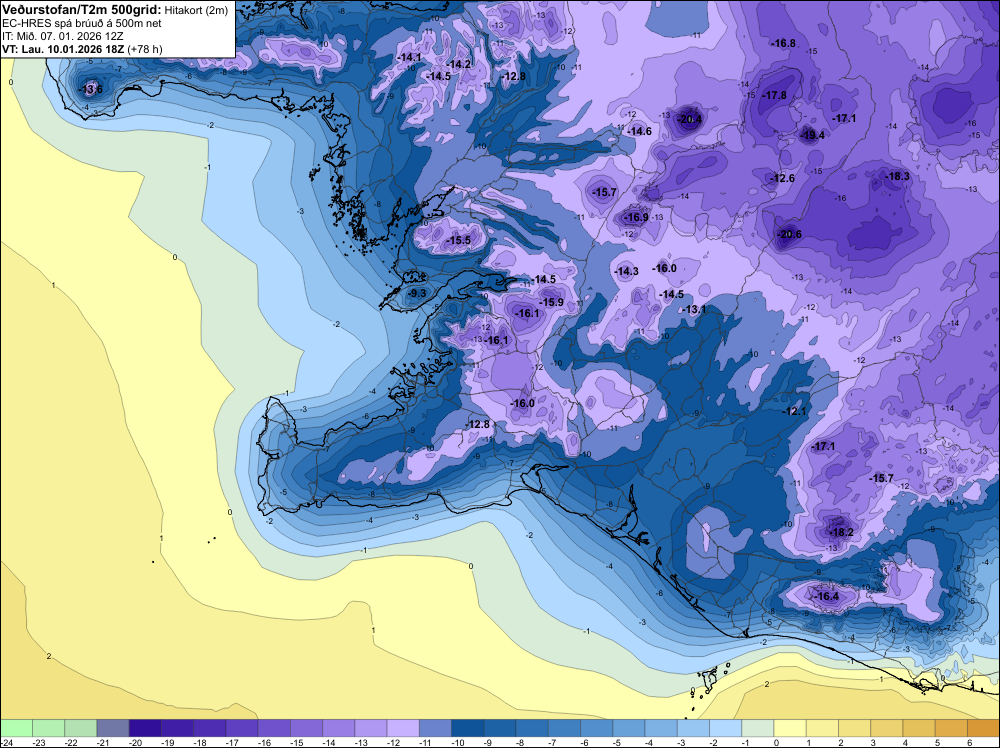Click the -14.6 temperature value
Viewport: 1000px width, 748px height.
(x=639, y=131)
